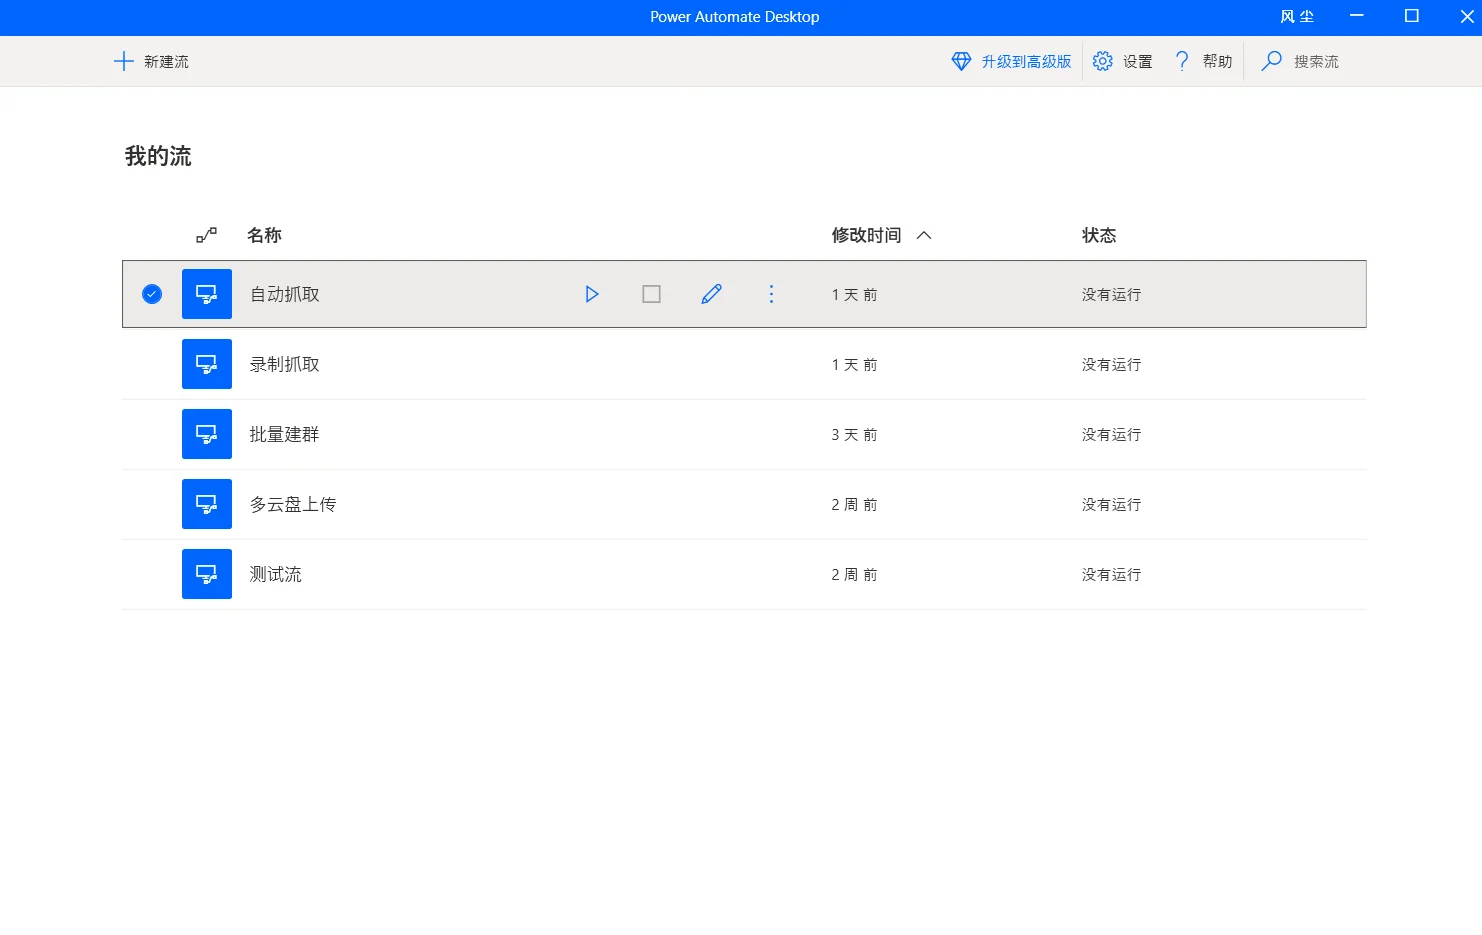
Task: Click 2 周 前 in 多云盘上传 row
Action: [x=854, y=505]
